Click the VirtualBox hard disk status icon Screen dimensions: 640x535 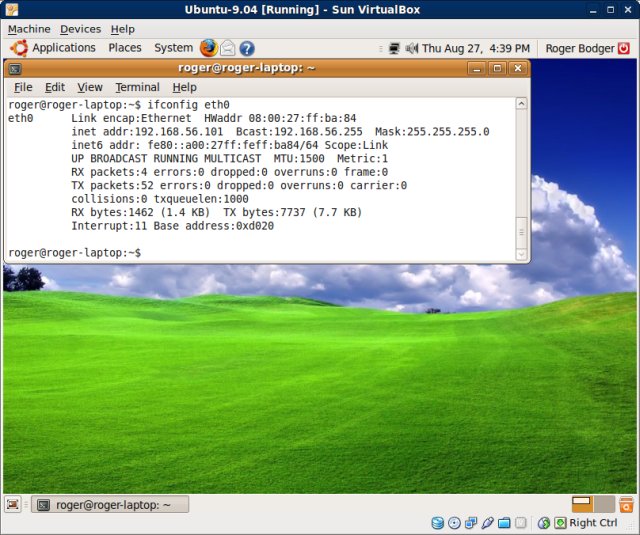coord(438,523)
